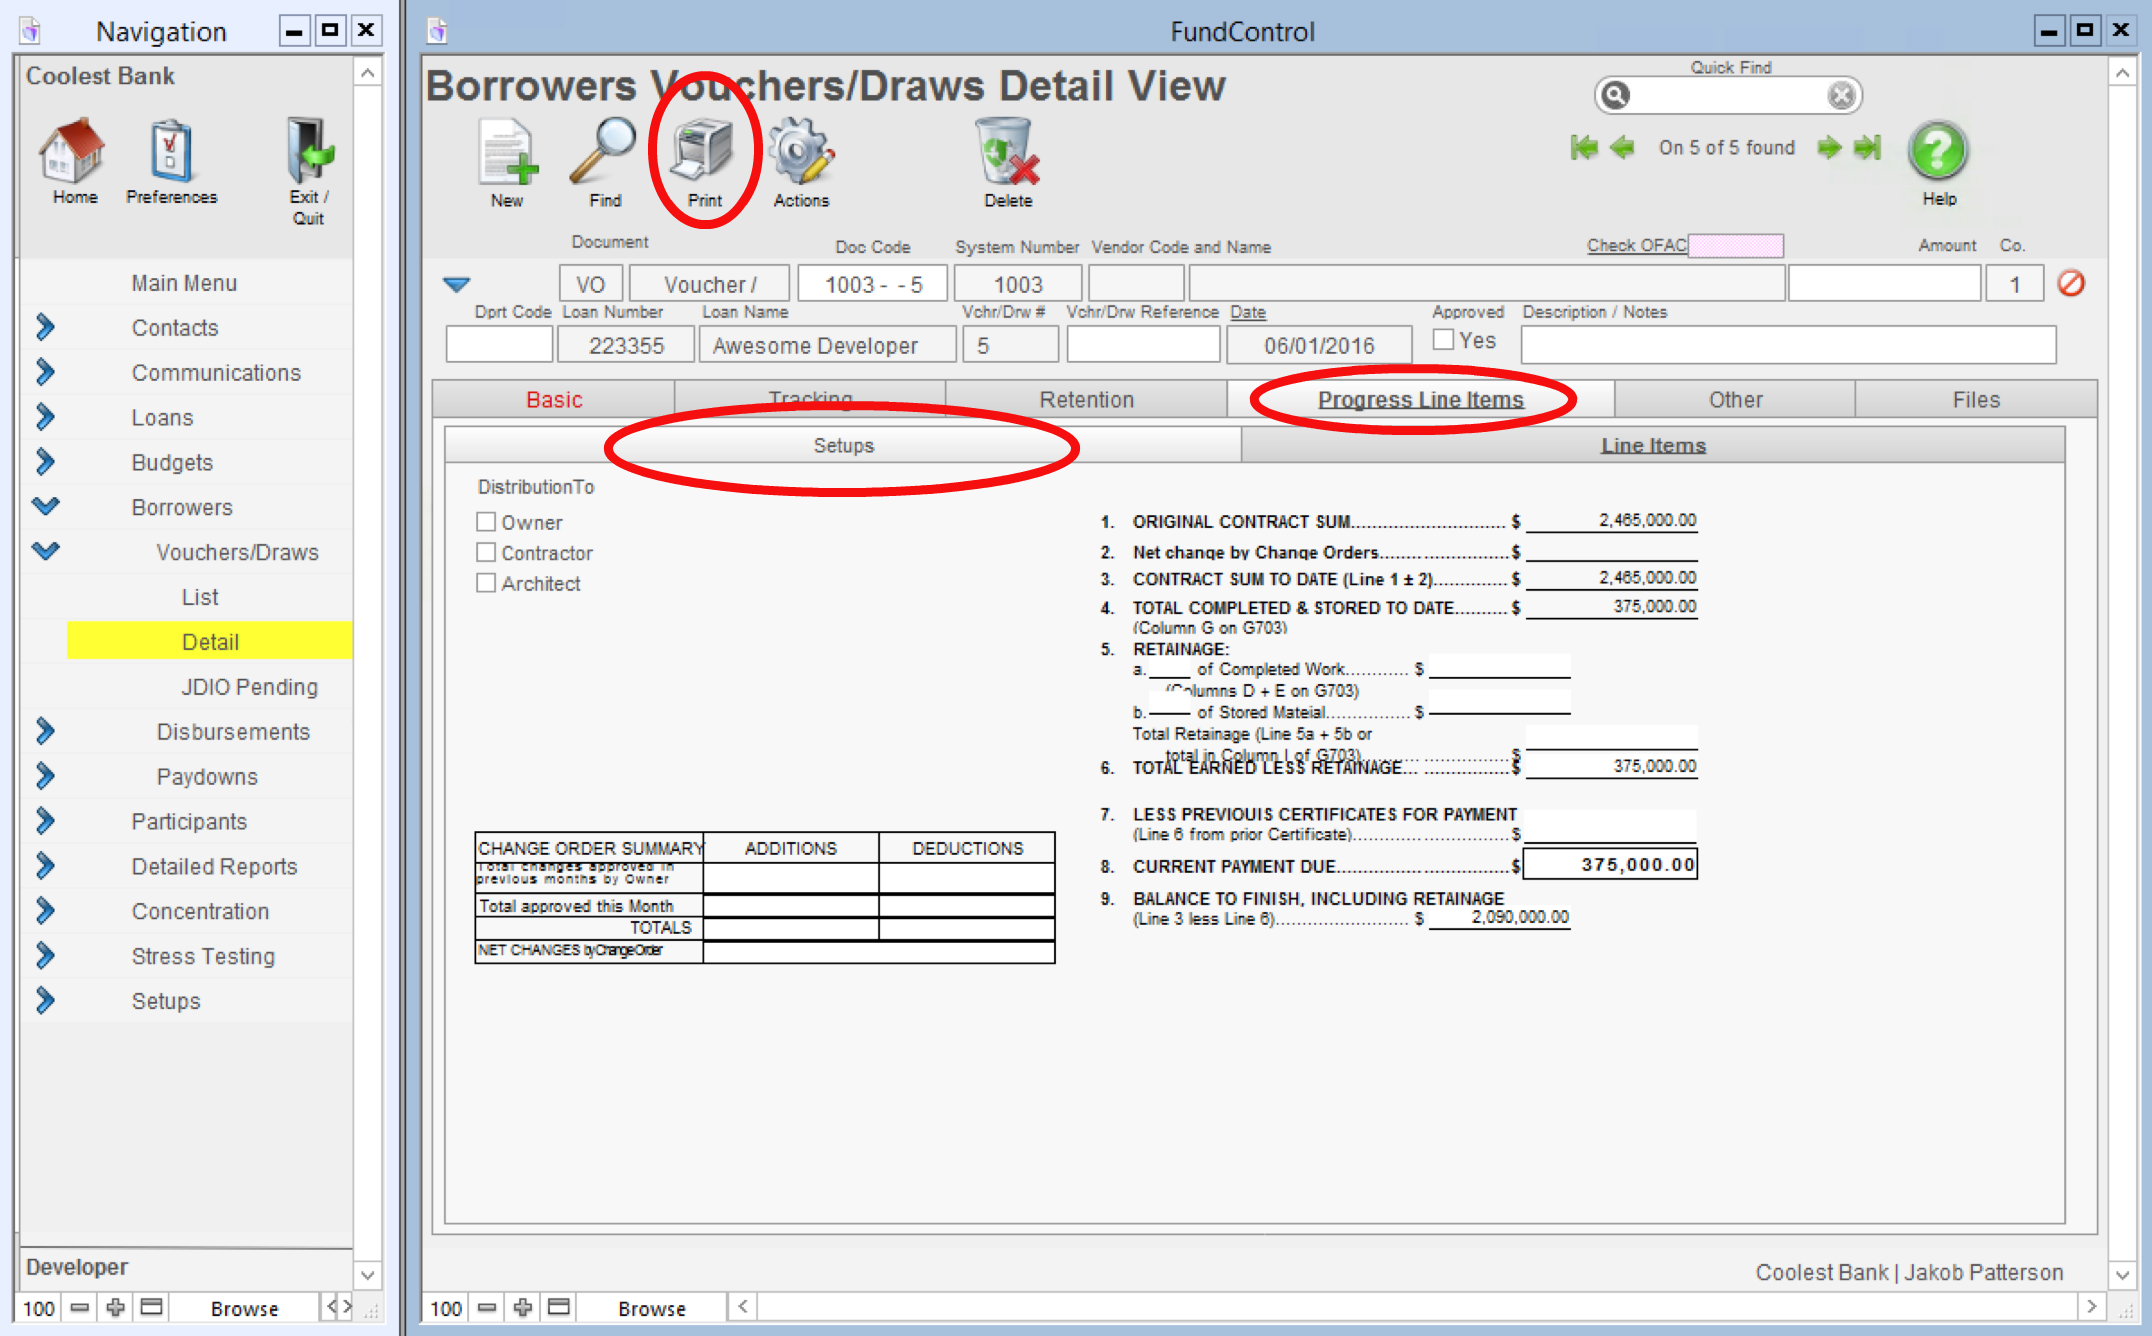Screen dimensions: 2152x1336
Task: Jump to first record arrow
Action: pyautogui.click(x=1584, y=148)
